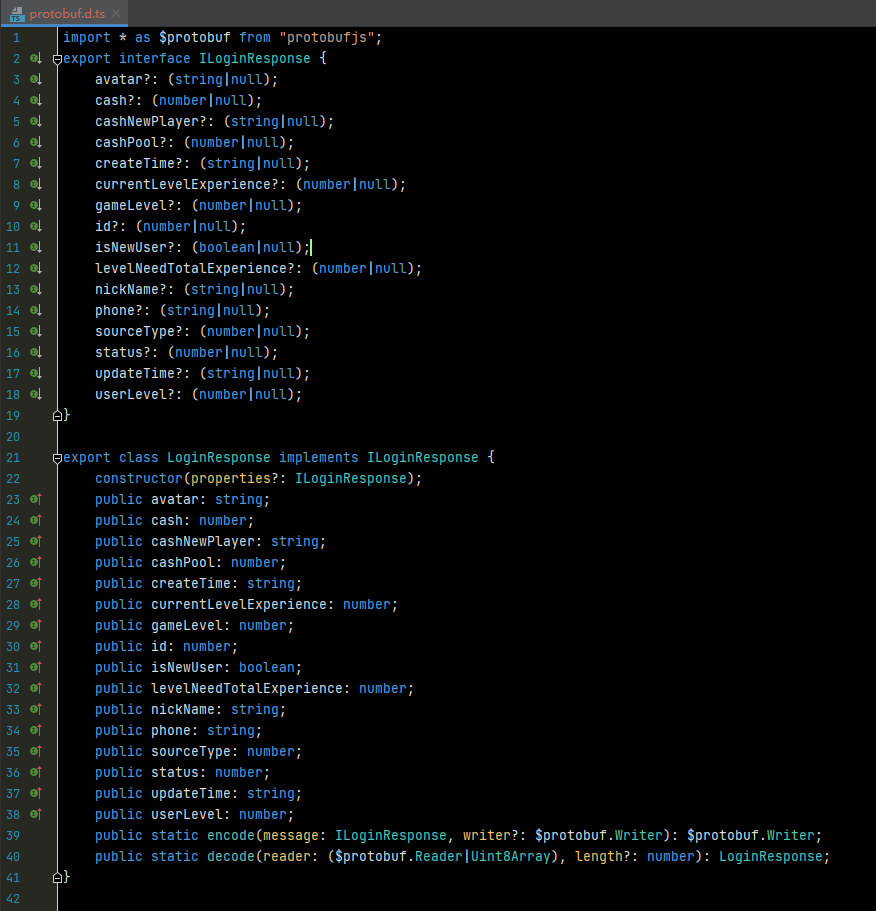Click the gutter icon beside userLevel? on line 18

(x=35, y=394)
